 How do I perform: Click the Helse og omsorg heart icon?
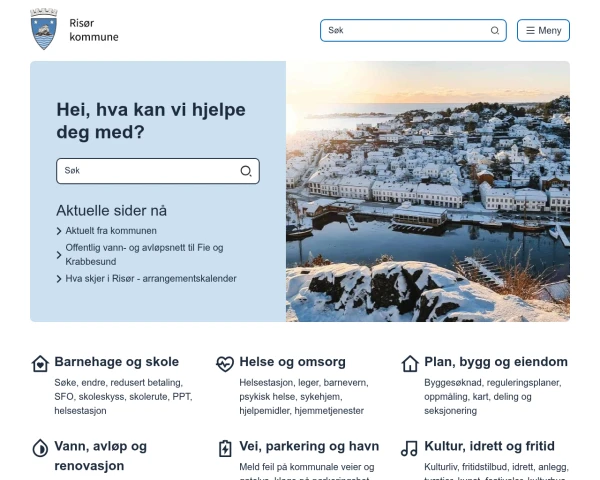click(225, 363)
